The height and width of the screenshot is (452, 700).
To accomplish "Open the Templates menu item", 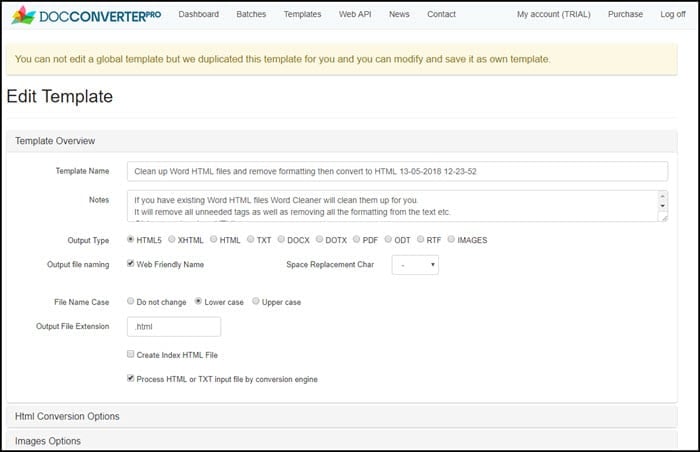I will pyautogui.click(x=302, y=14).
